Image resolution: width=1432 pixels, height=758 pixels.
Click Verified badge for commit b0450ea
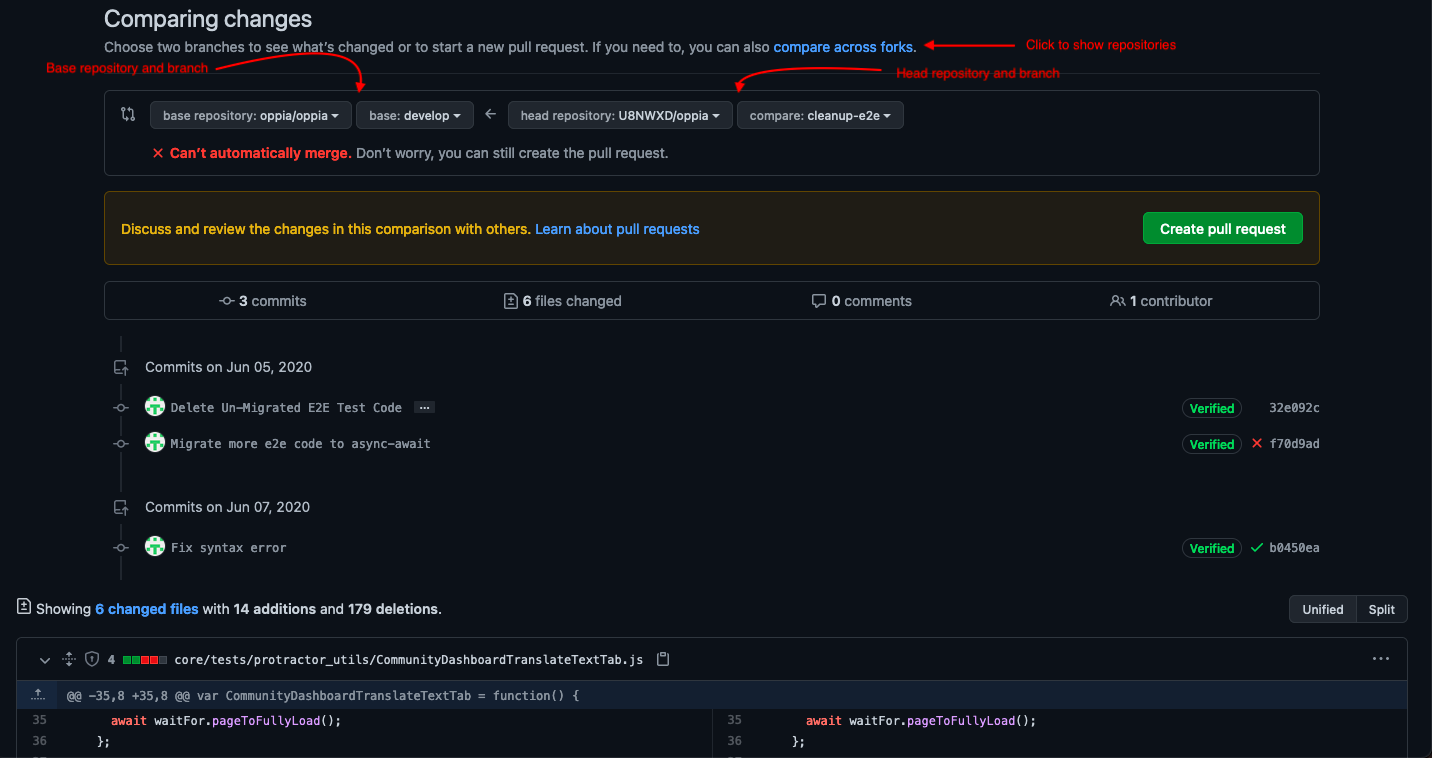(x=1212, y=548)
